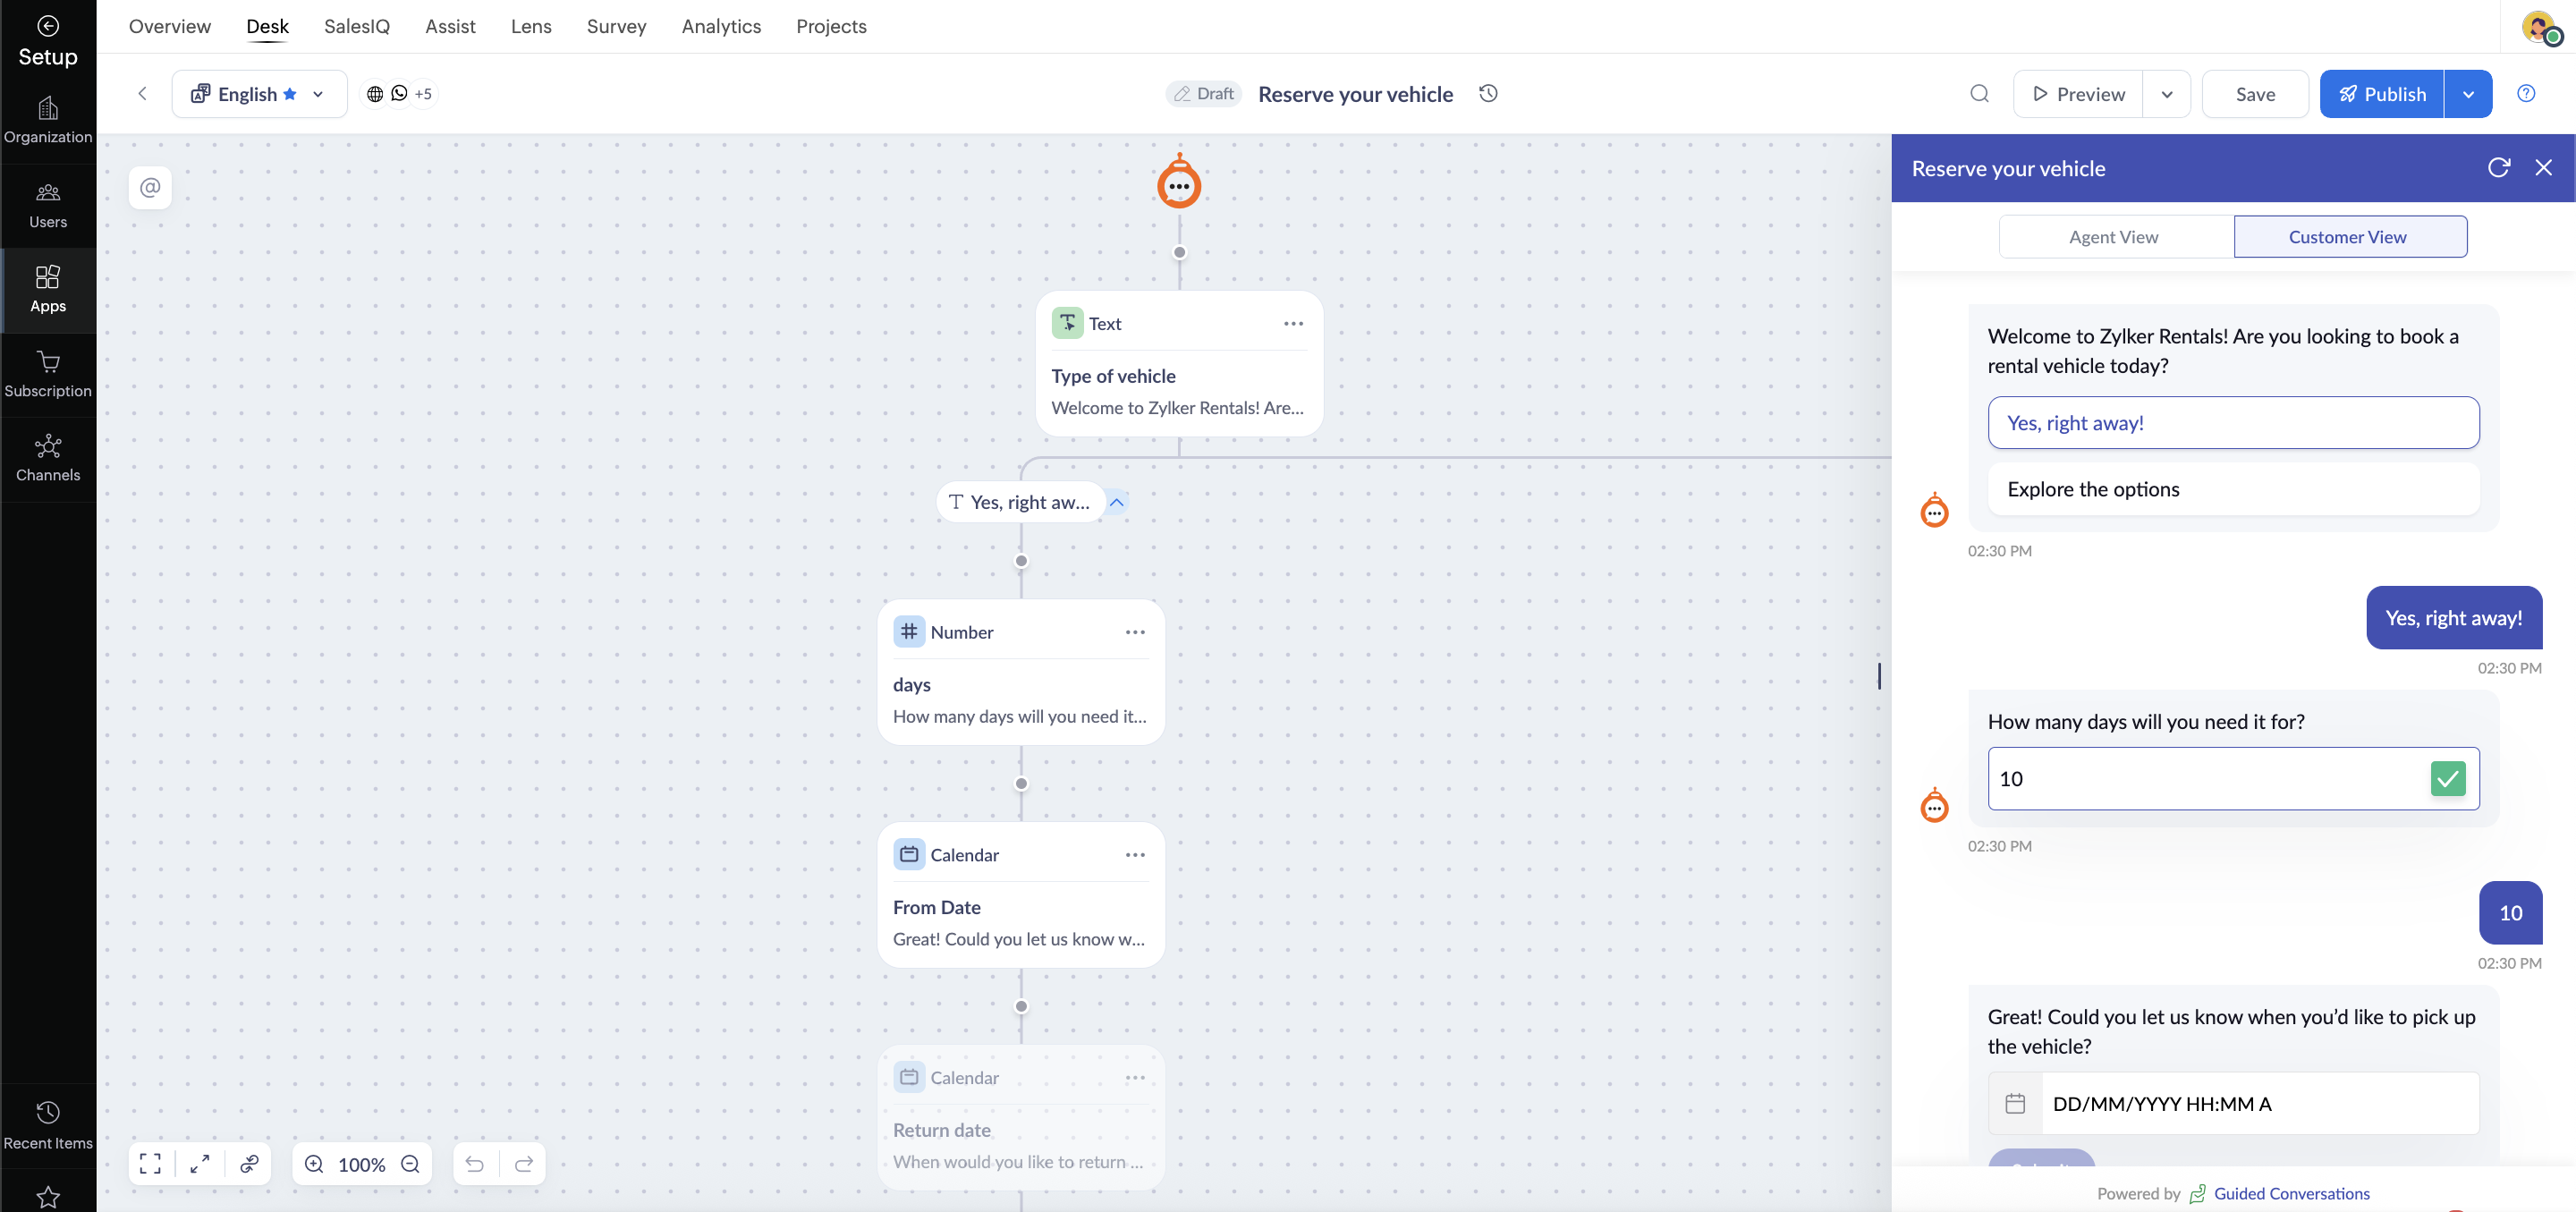2576x1212 pixels.
Task: Switch to Agent View
Action: [x=2114, y=237]
